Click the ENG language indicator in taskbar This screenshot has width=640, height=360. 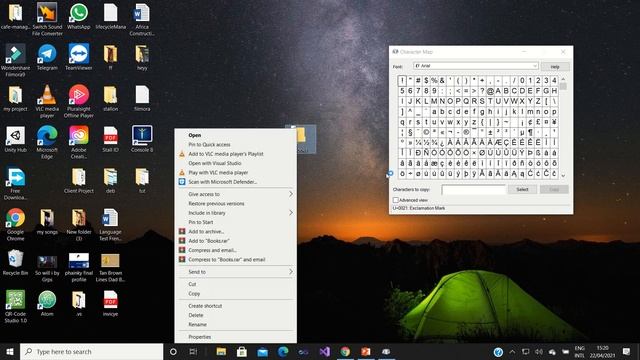tap(580, 351)
